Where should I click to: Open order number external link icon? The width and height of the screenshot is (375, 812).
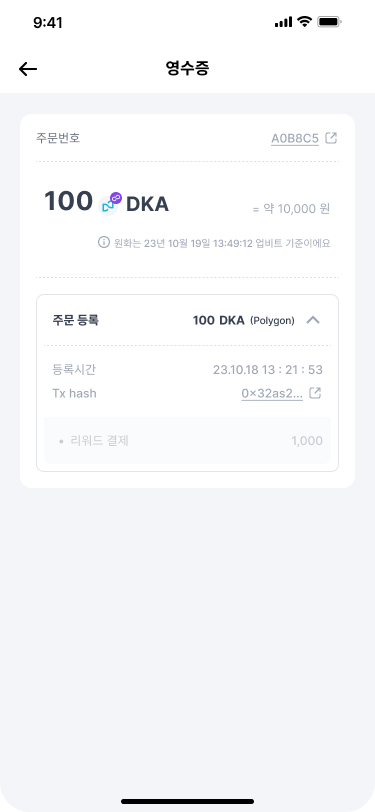(331, 138)
